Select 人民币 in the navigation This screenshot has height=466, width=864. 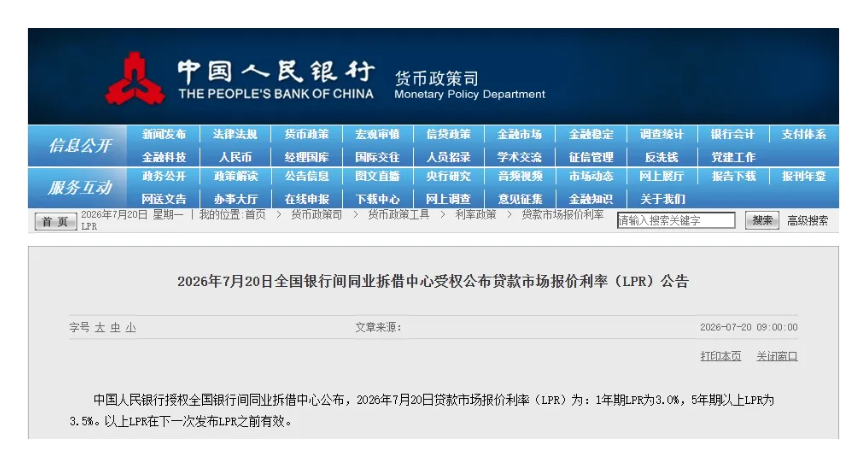235,157
